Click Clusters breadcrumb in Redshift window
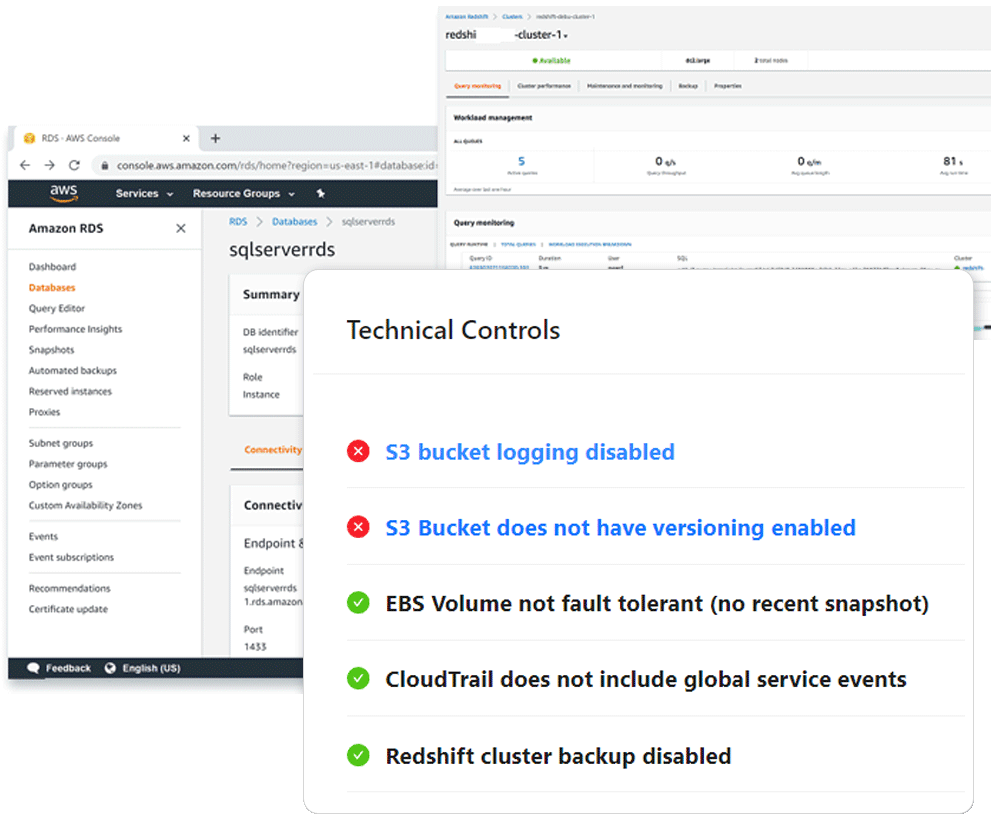Viewport: 991px width, 837px height. [x=512, y=16]
